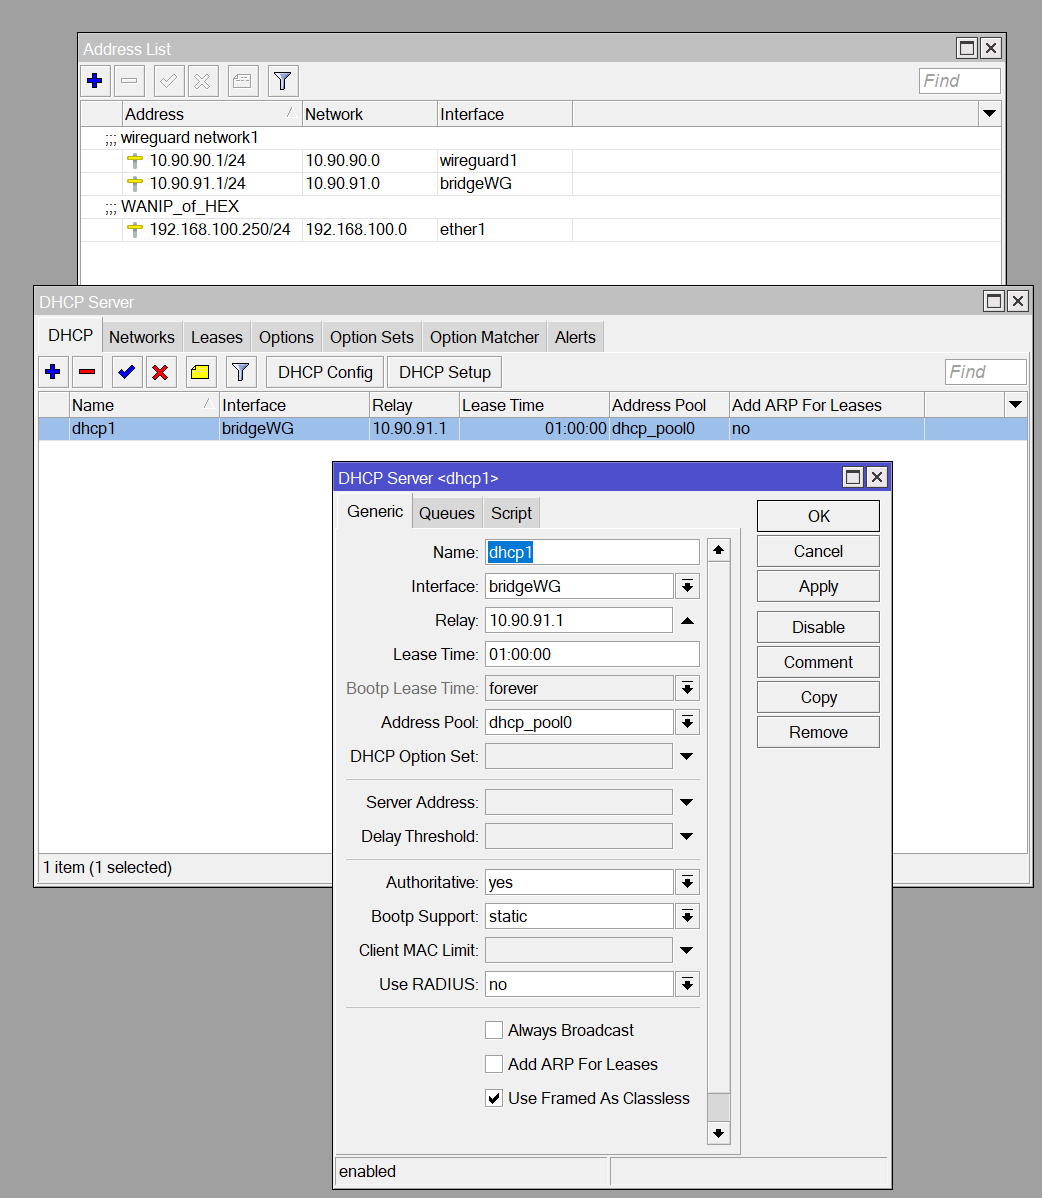
Task: Enable Add ARP For Leases checkbox
Action: (x=494, y=1064)
